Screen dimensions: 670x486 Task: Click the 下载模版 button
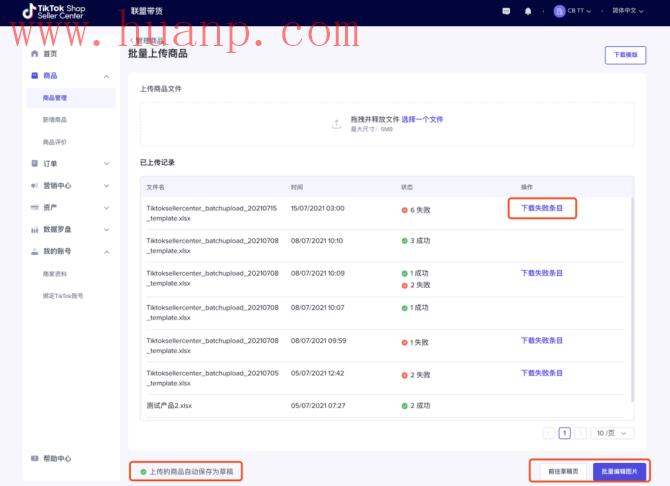625,55
